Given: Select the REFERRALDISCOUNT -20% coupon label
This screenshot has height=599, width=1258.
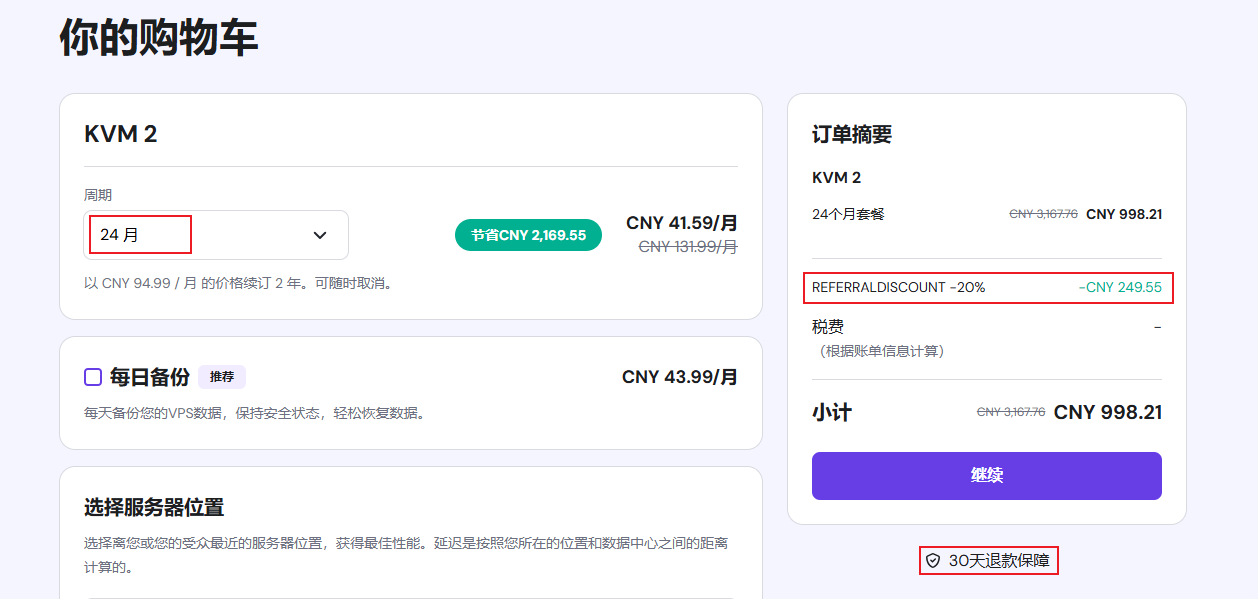Looking at the screenshot, I should point(898,287).
